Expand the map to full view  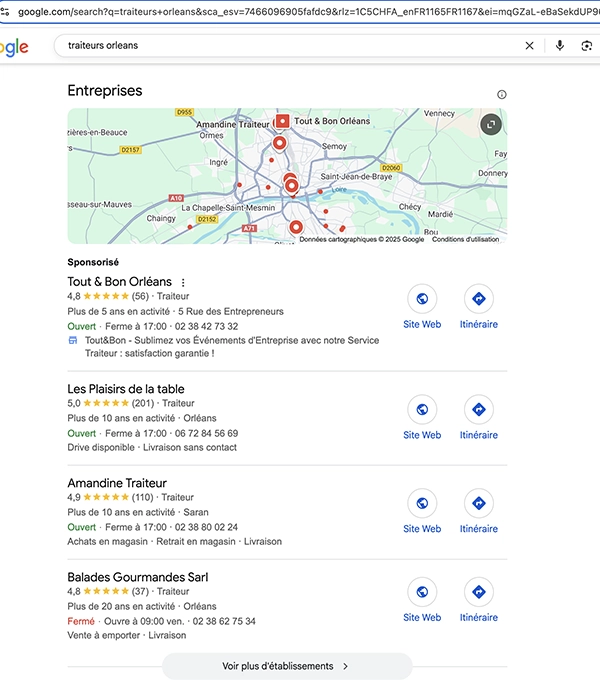point(490,124)
